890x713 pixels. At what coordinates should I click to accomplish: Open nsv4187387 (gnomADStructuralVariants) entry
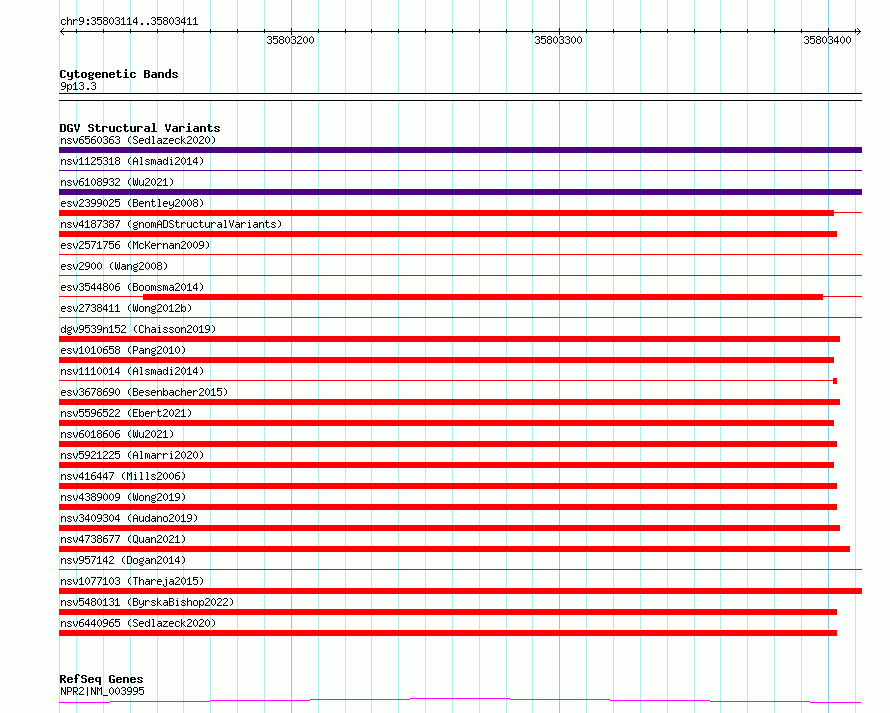(x=171, y=224)
